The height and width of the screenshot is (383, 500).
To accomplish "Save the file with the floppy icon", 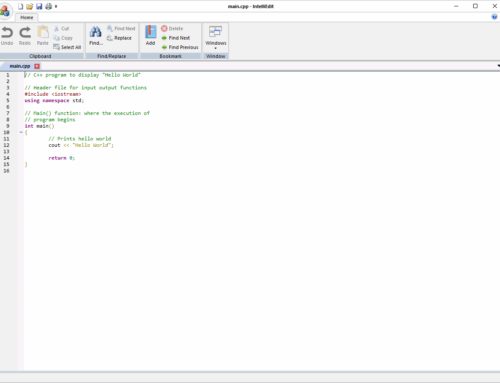I will tap(39, 6).
